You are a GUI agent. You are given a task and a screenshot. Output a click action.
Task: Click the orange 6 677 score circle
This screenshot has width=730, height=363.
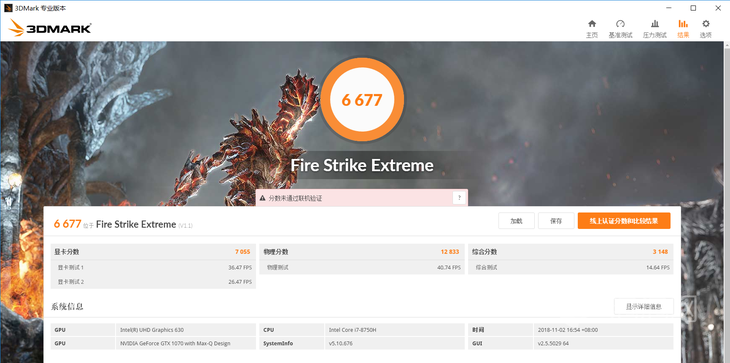click(x=362, y=100)
